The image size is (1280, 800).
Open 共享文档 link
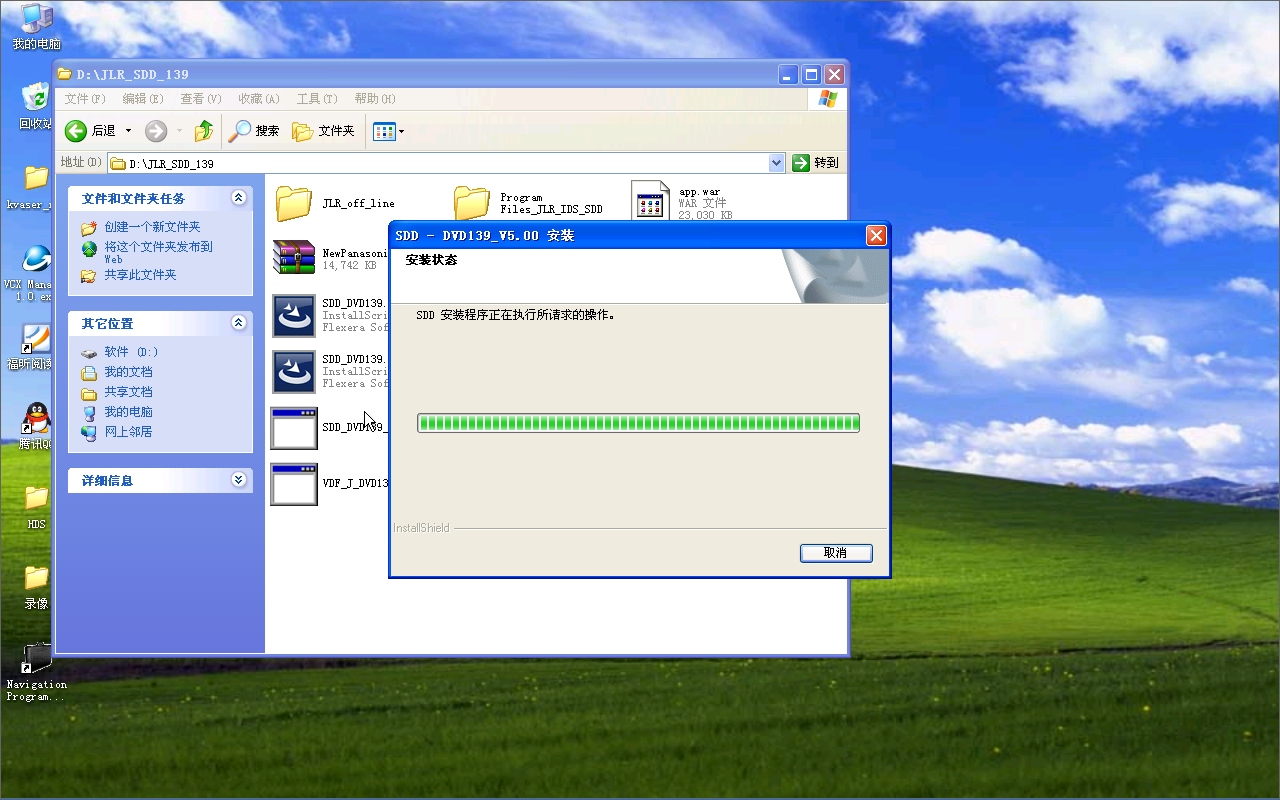coord(128,392)
